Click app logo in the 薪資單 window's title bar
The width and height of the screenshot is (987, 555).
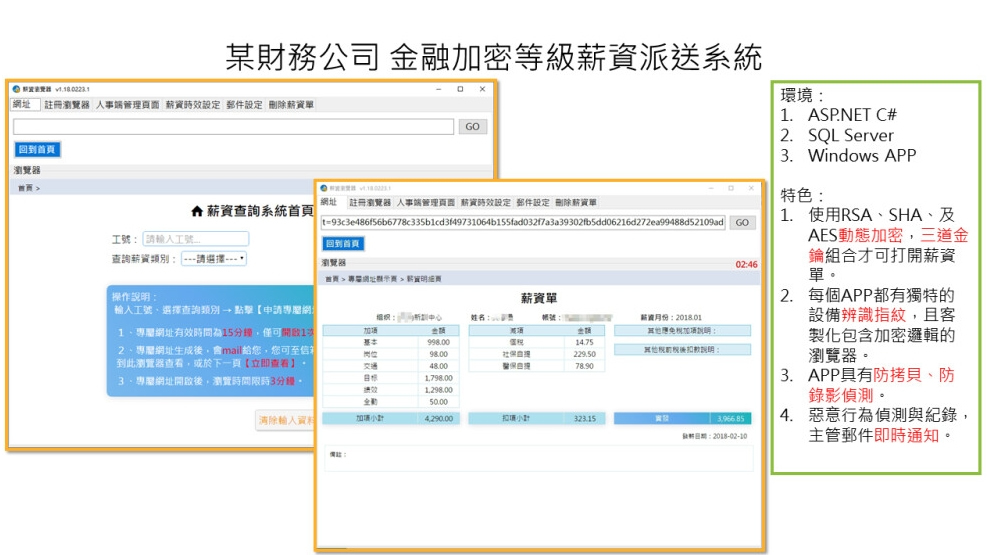pyautogui.click(x=324, y=187)
